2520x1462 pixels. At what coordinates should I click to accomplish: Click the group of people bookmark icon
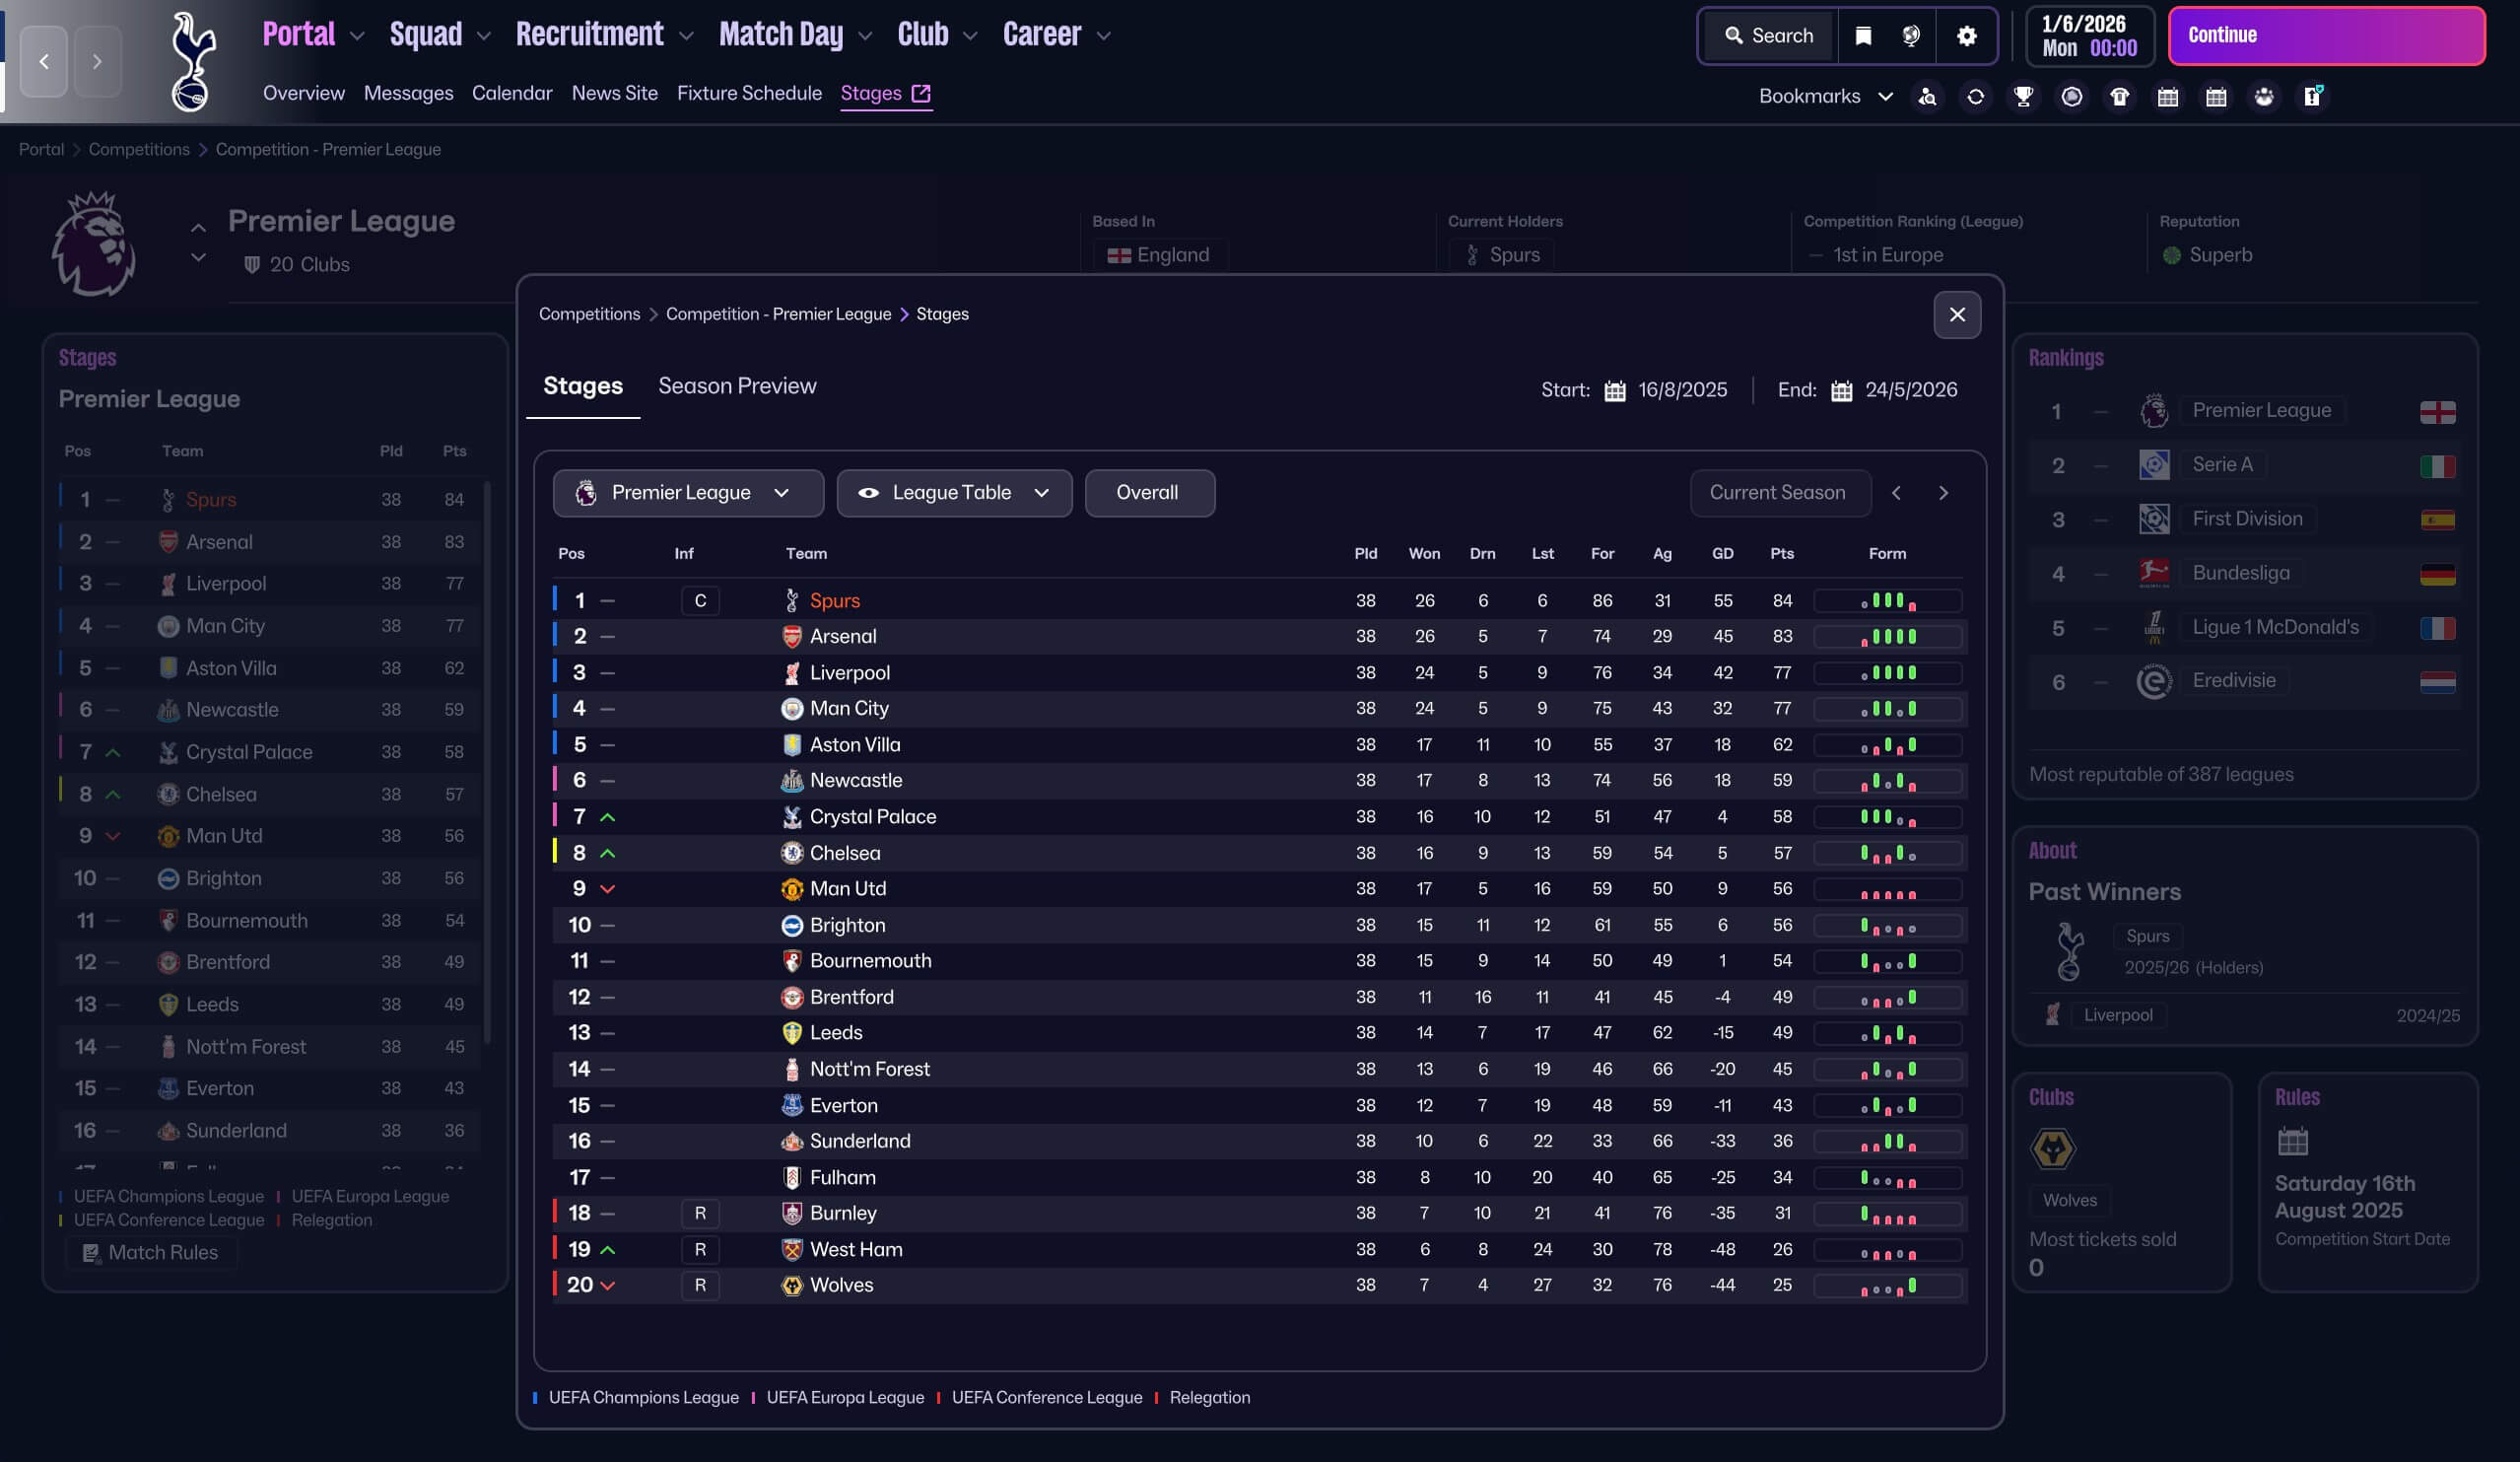pyautogui.click(x=2264, y=96)
